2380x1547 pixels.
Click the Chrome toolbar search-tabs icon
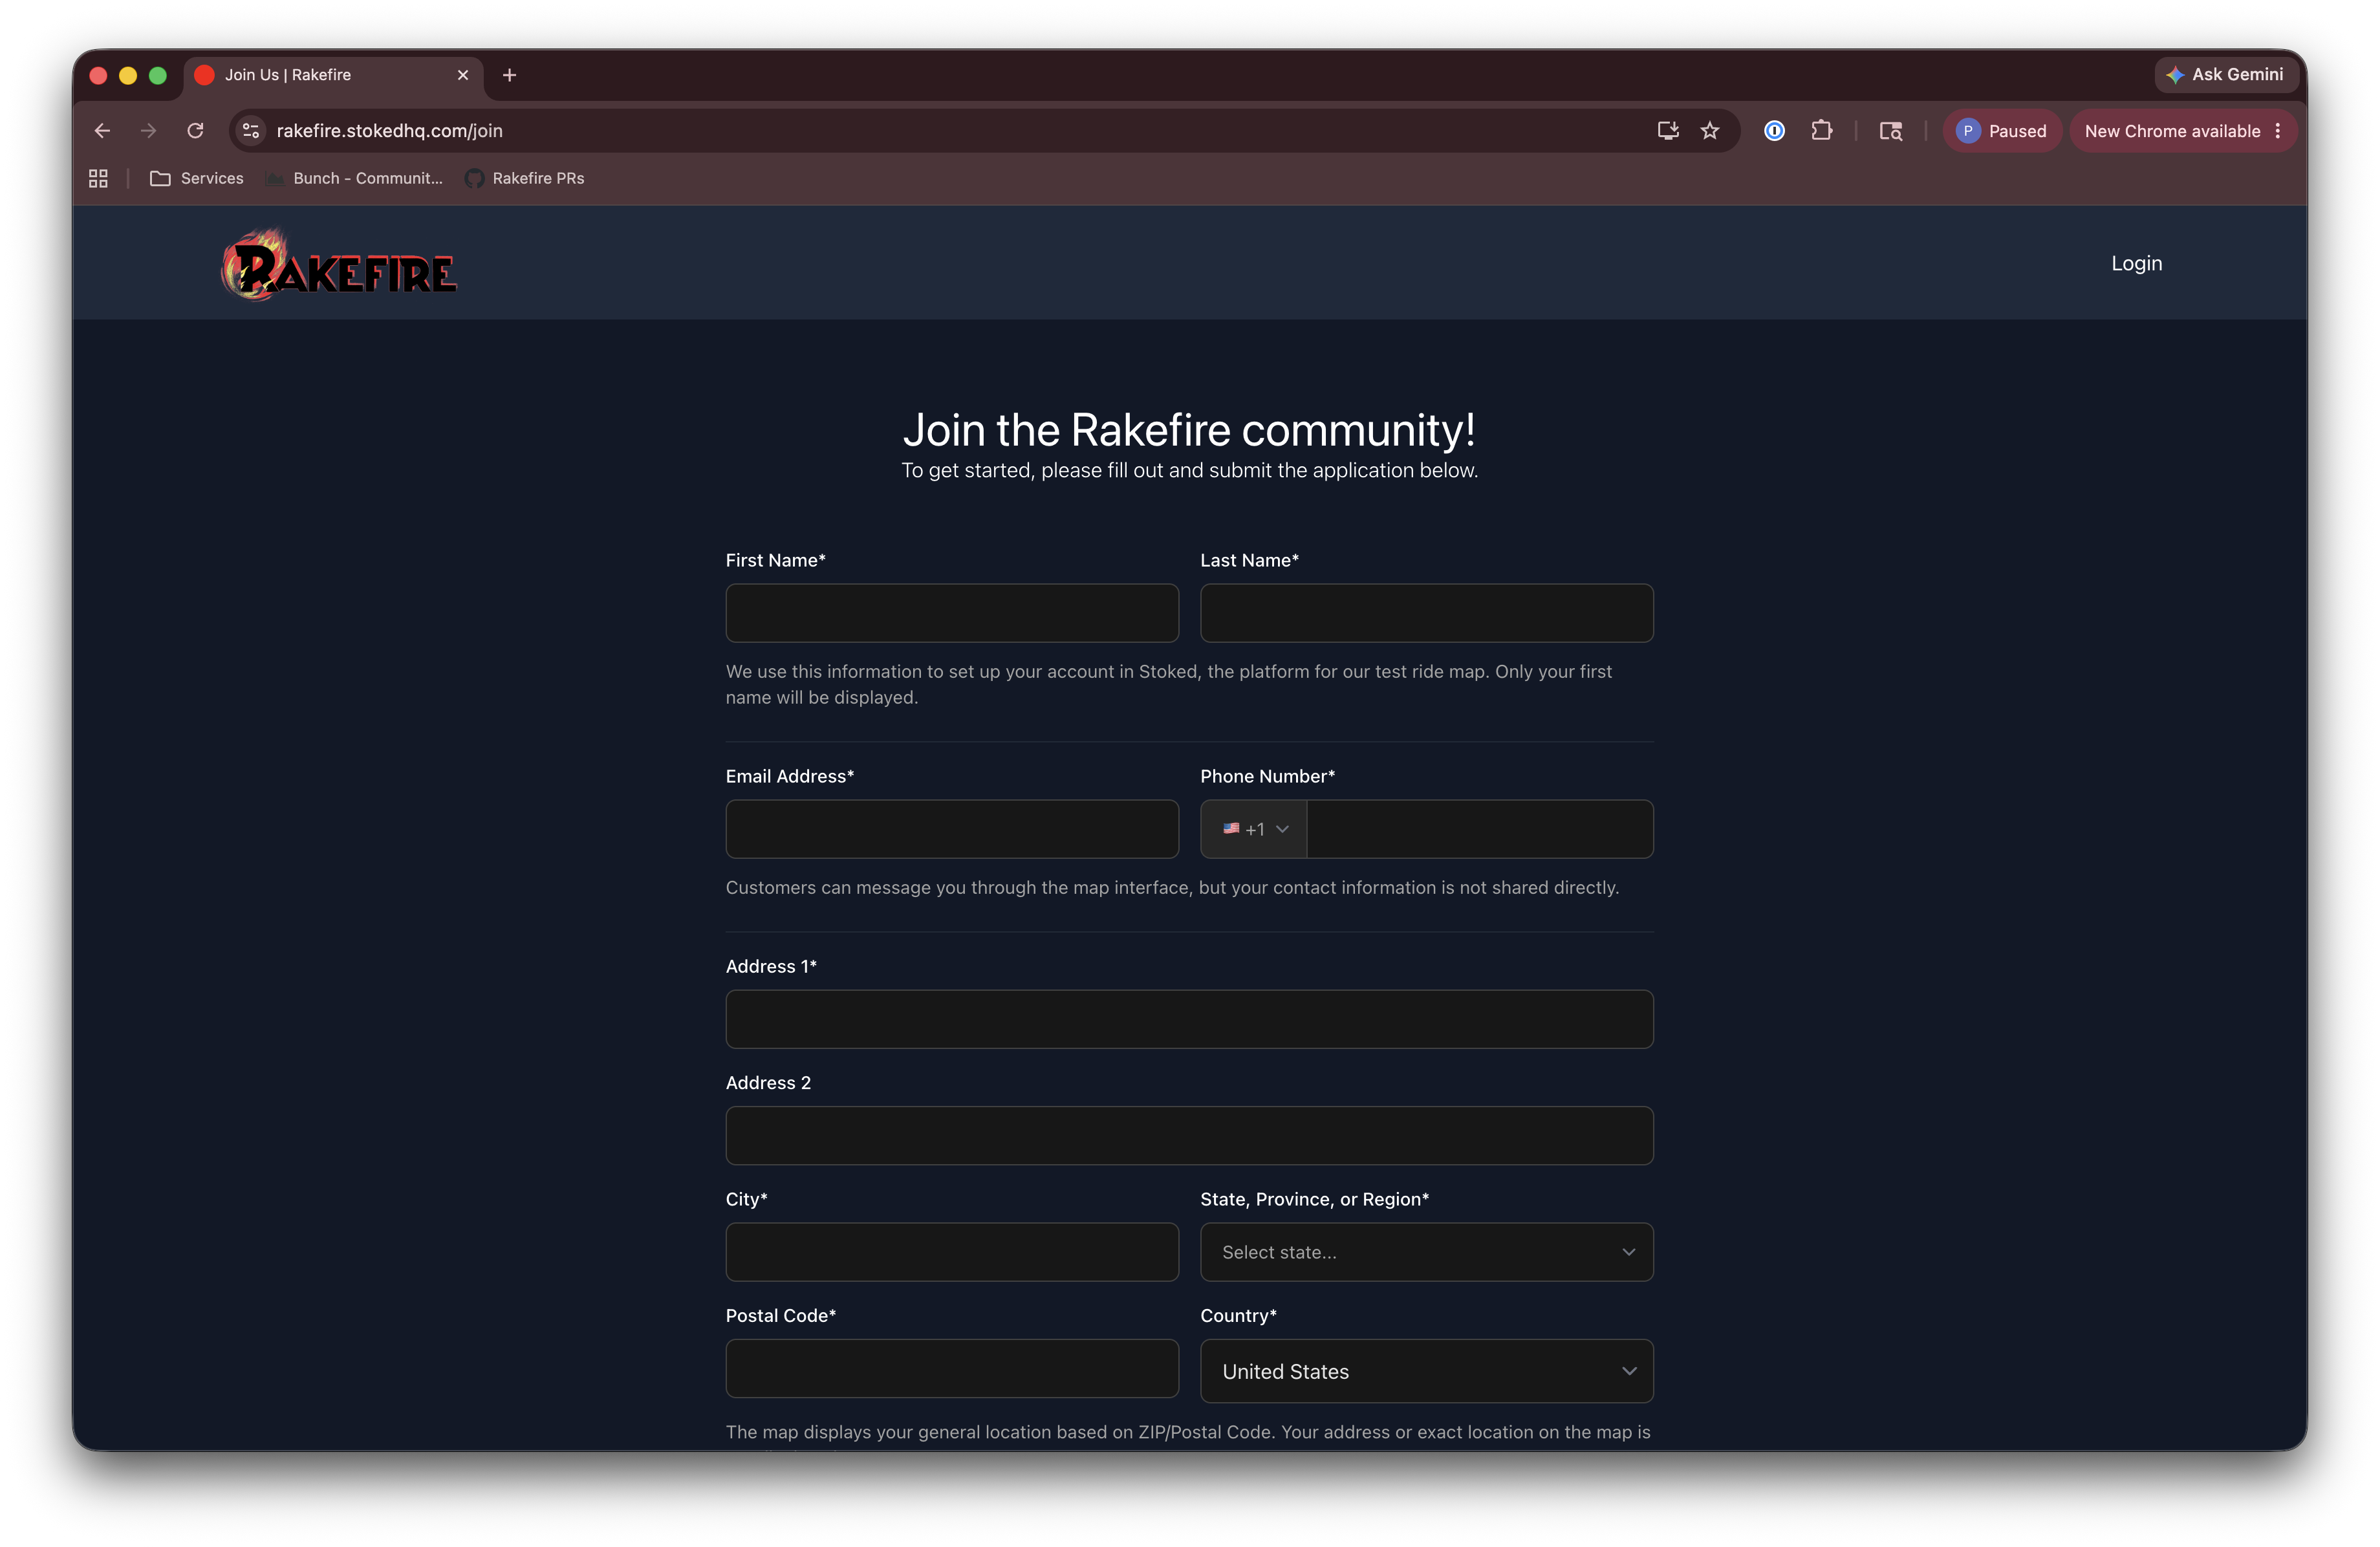coord(1890,131)
